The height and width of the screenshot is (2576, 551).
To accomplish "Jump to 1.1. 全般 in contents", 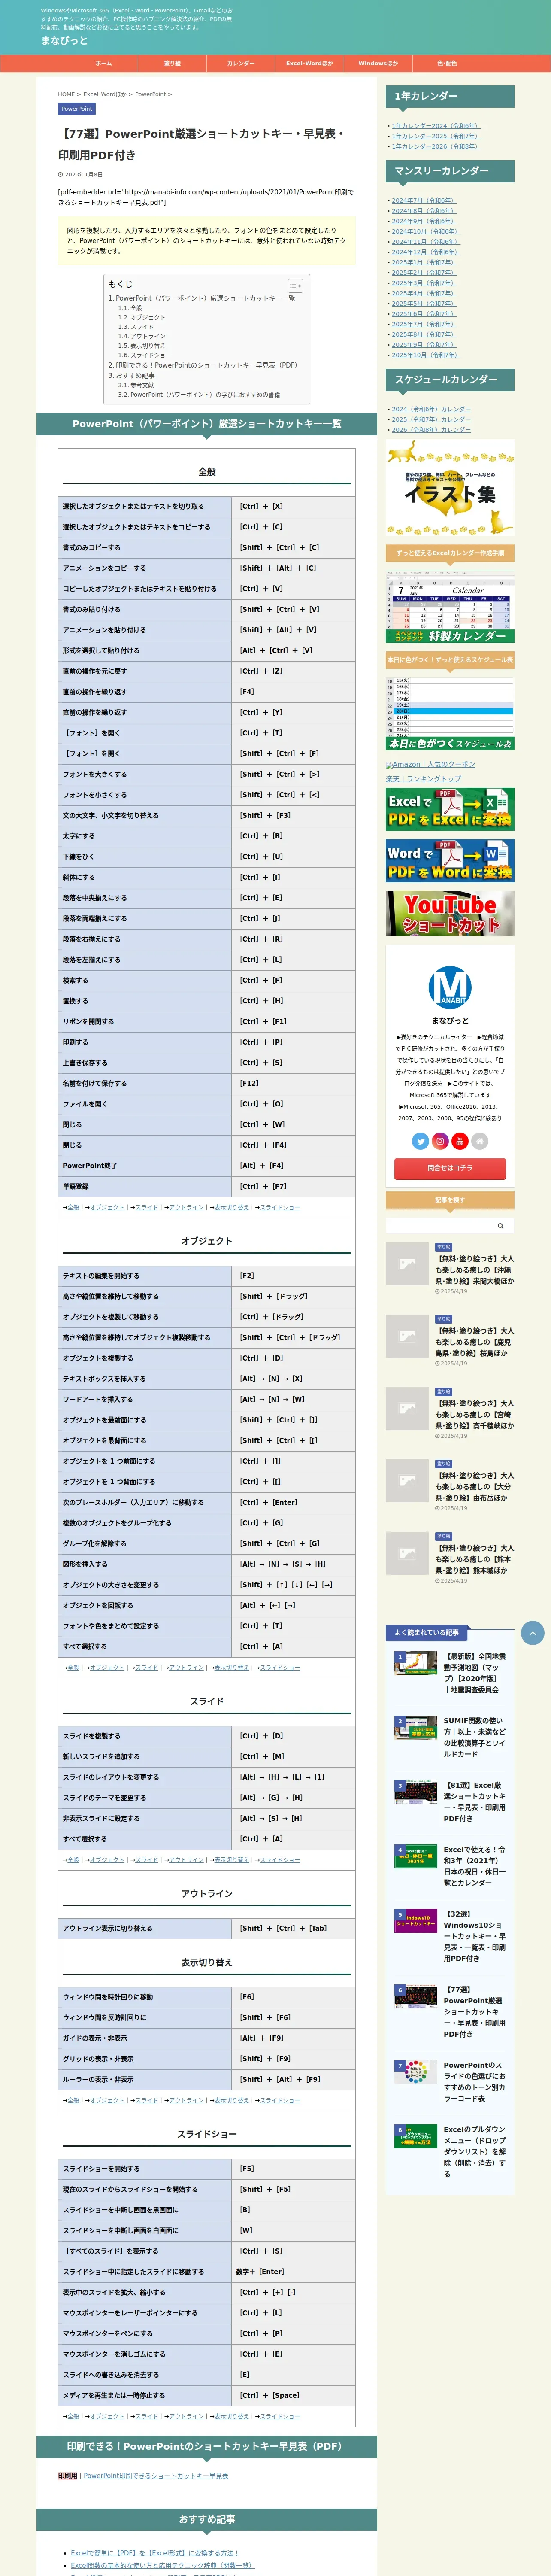I will coord(130,308).
